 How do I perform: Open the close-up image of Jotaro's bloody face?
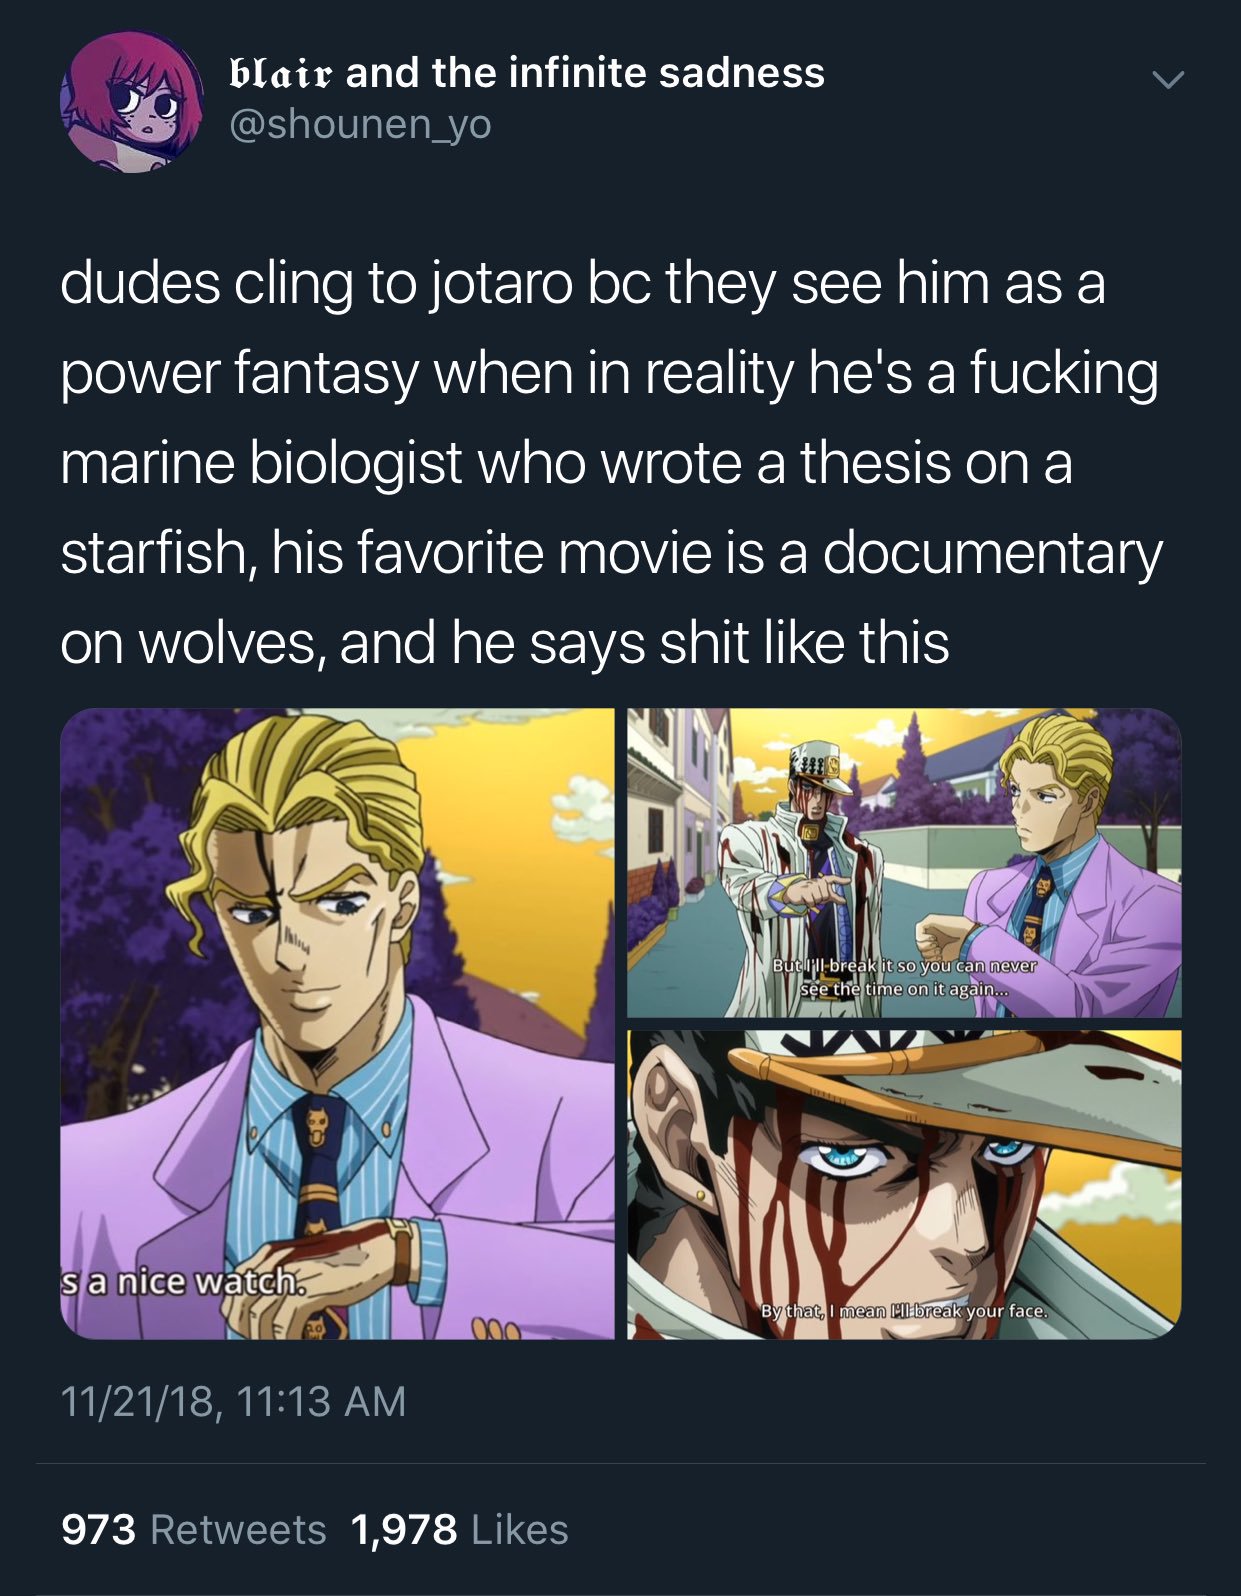pyautogui.click(x=904, y=1185)
